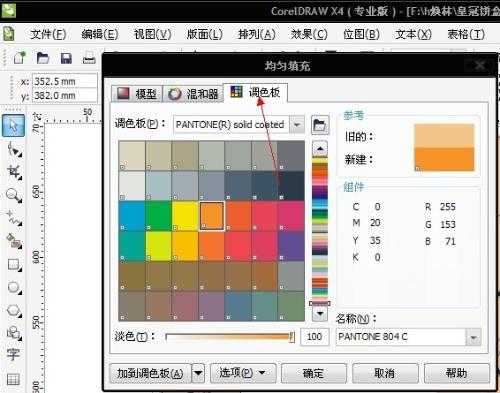Open the 编辑(E) menu
The width and height of the screenshot is (500, 393).
click(x=100, y=34)
